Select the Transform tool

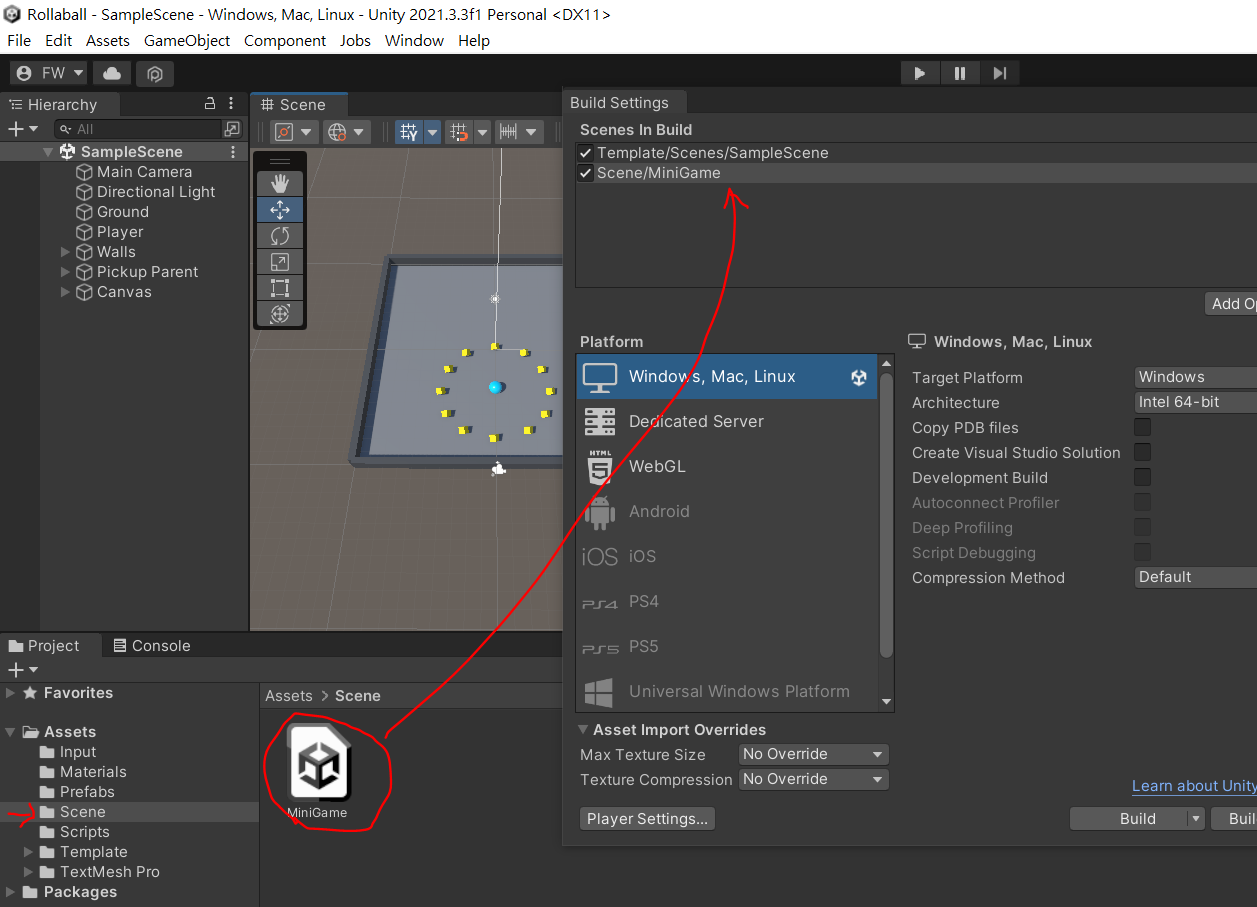(280, 314)
